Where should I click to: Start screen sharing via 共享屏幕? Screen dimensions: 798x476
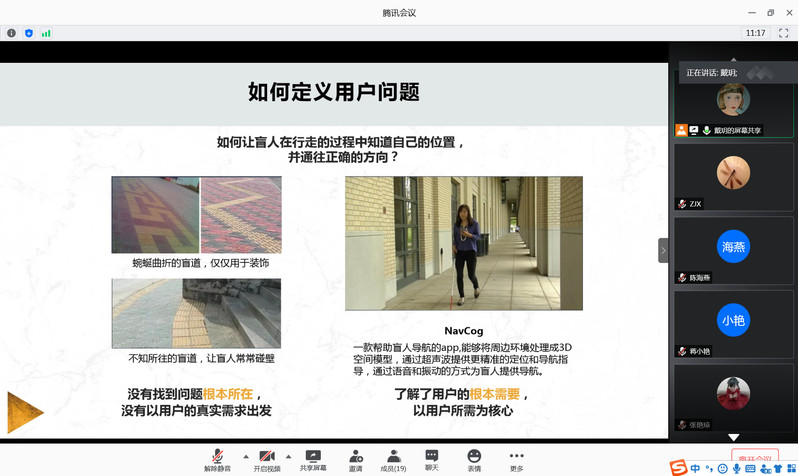point(313,459)
